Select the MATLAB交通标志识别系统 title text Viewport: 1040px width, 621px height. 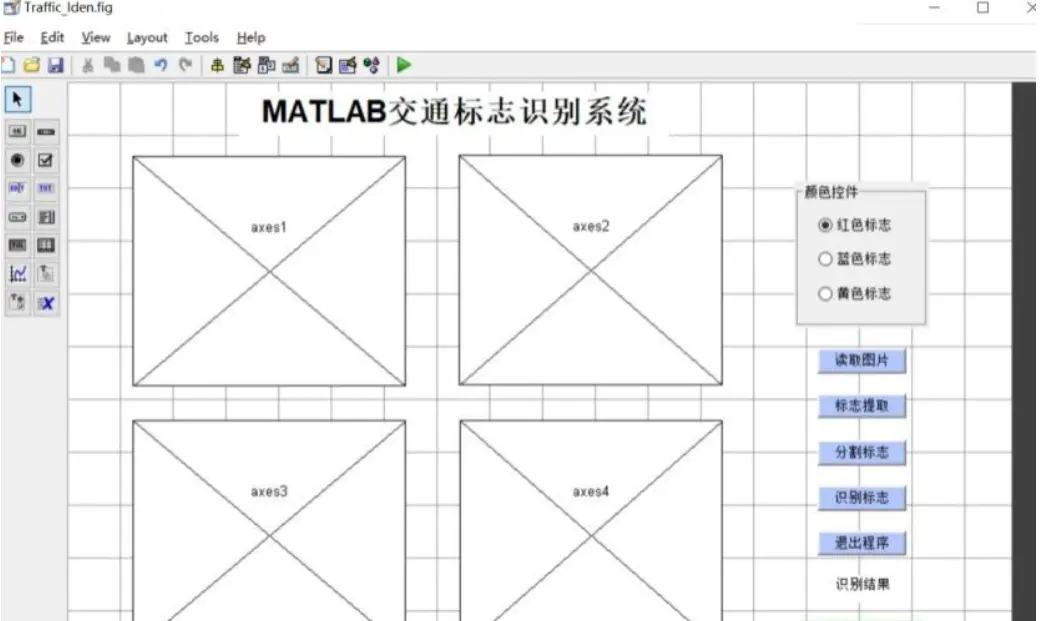click(x=454, y=111)
